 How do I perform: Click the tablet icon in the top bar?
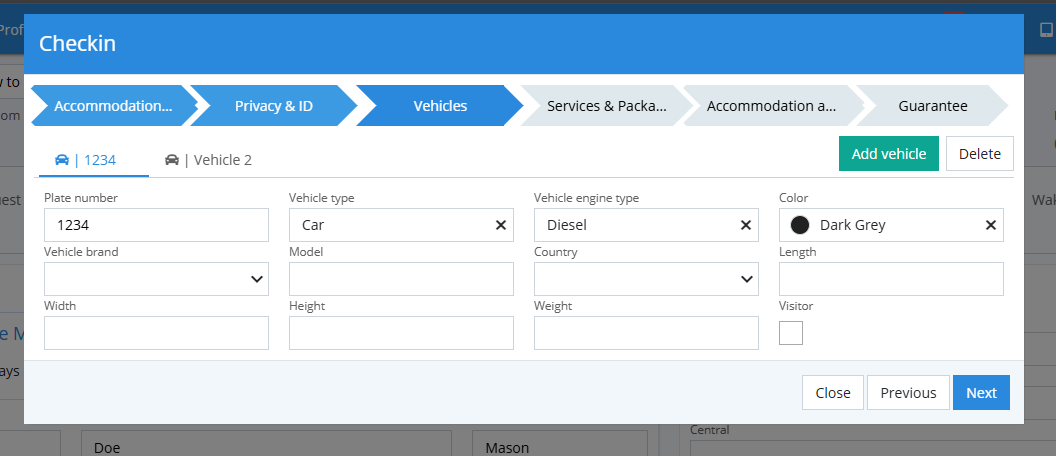[x=1046, y=30]
